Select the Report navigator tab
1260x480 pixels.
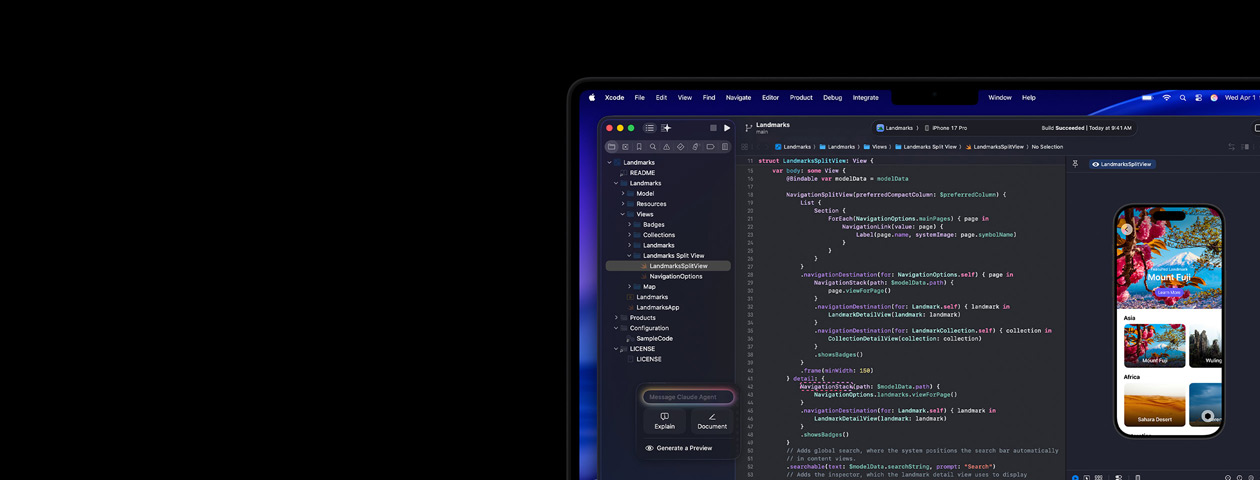[x=725, y=147]
